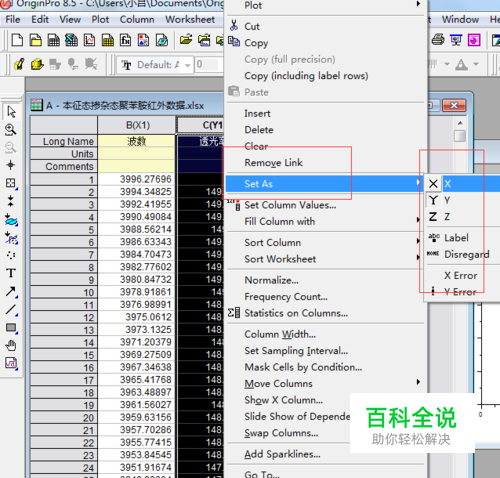Choose Normalize from context menu
This screenshot has width=500, height=478.
point(271,280)
